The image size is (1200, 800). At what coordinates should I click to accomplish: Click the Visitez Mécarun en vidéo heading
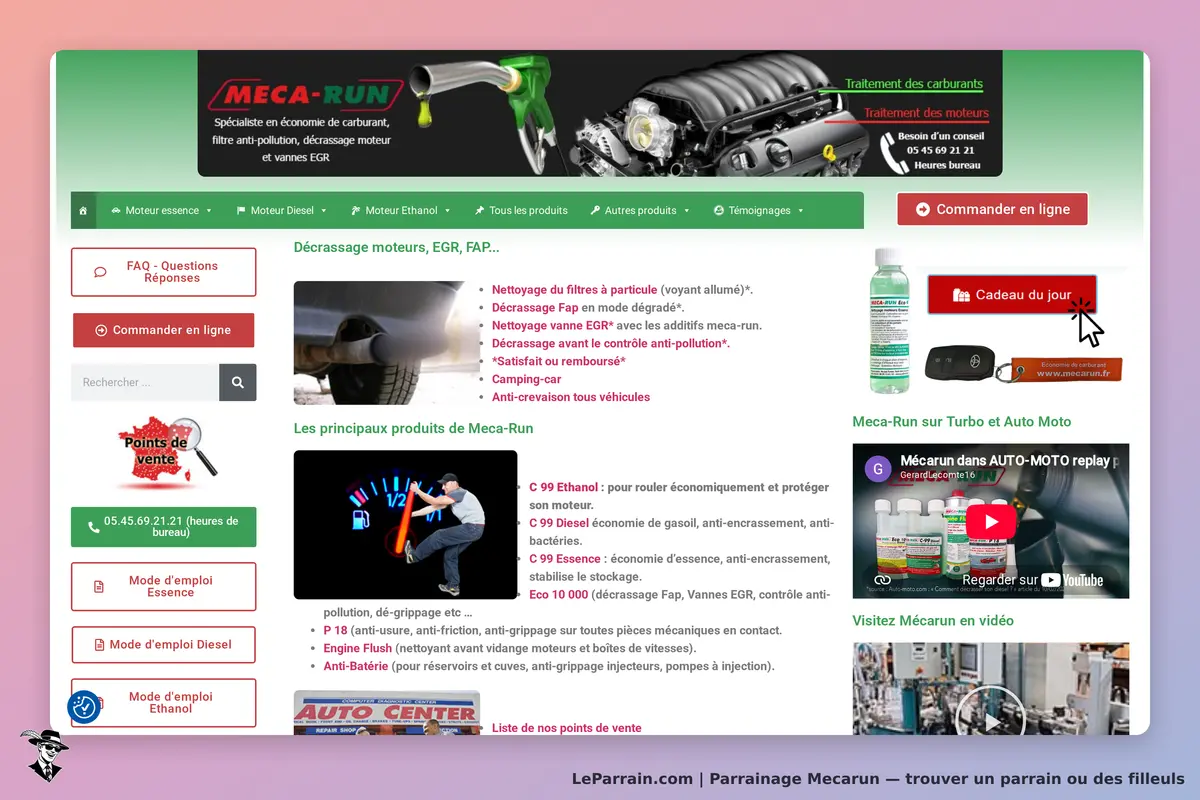point(933,621)
